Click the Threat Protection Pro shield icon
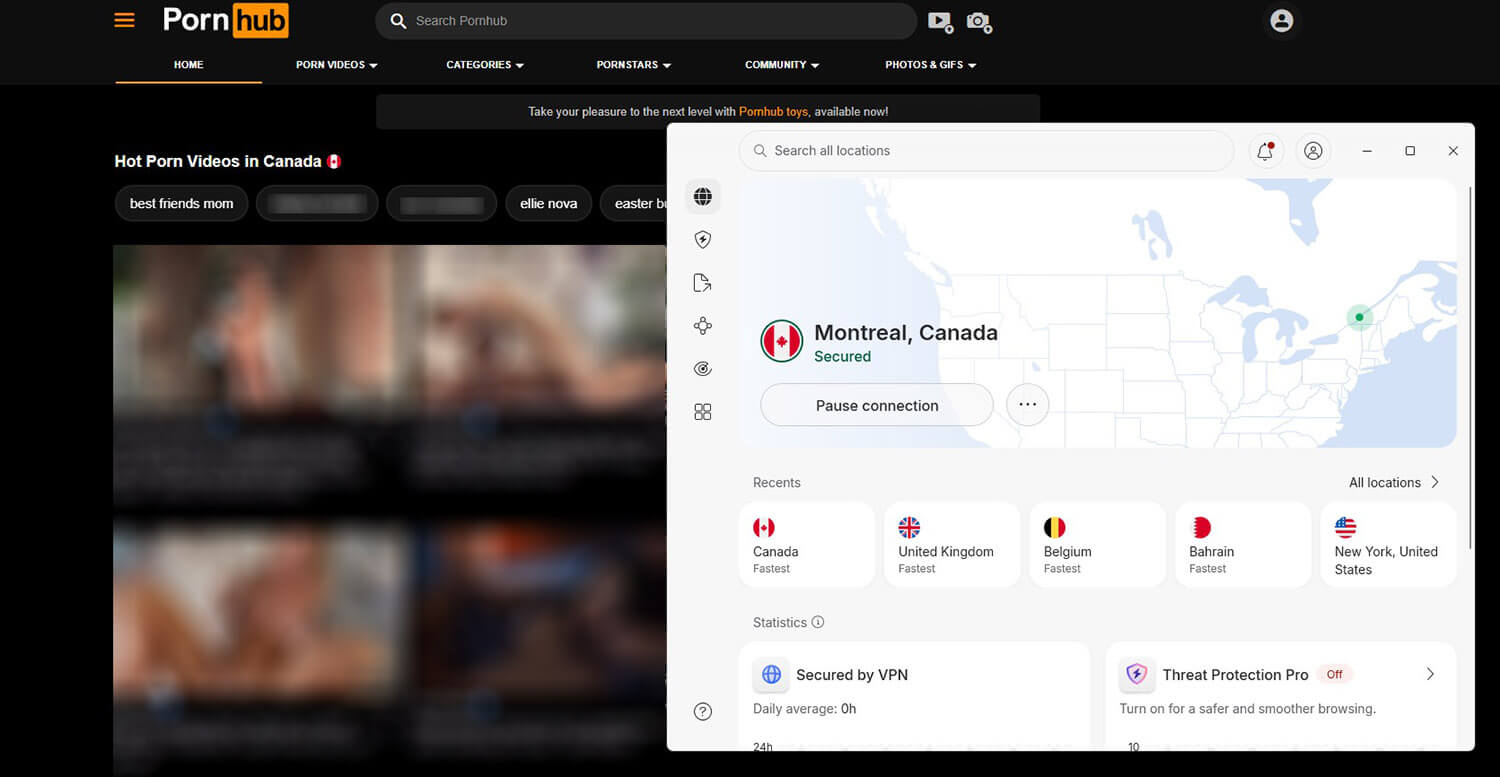The width and height of the screenshot is (1500, 777). tap(1136, 675)
